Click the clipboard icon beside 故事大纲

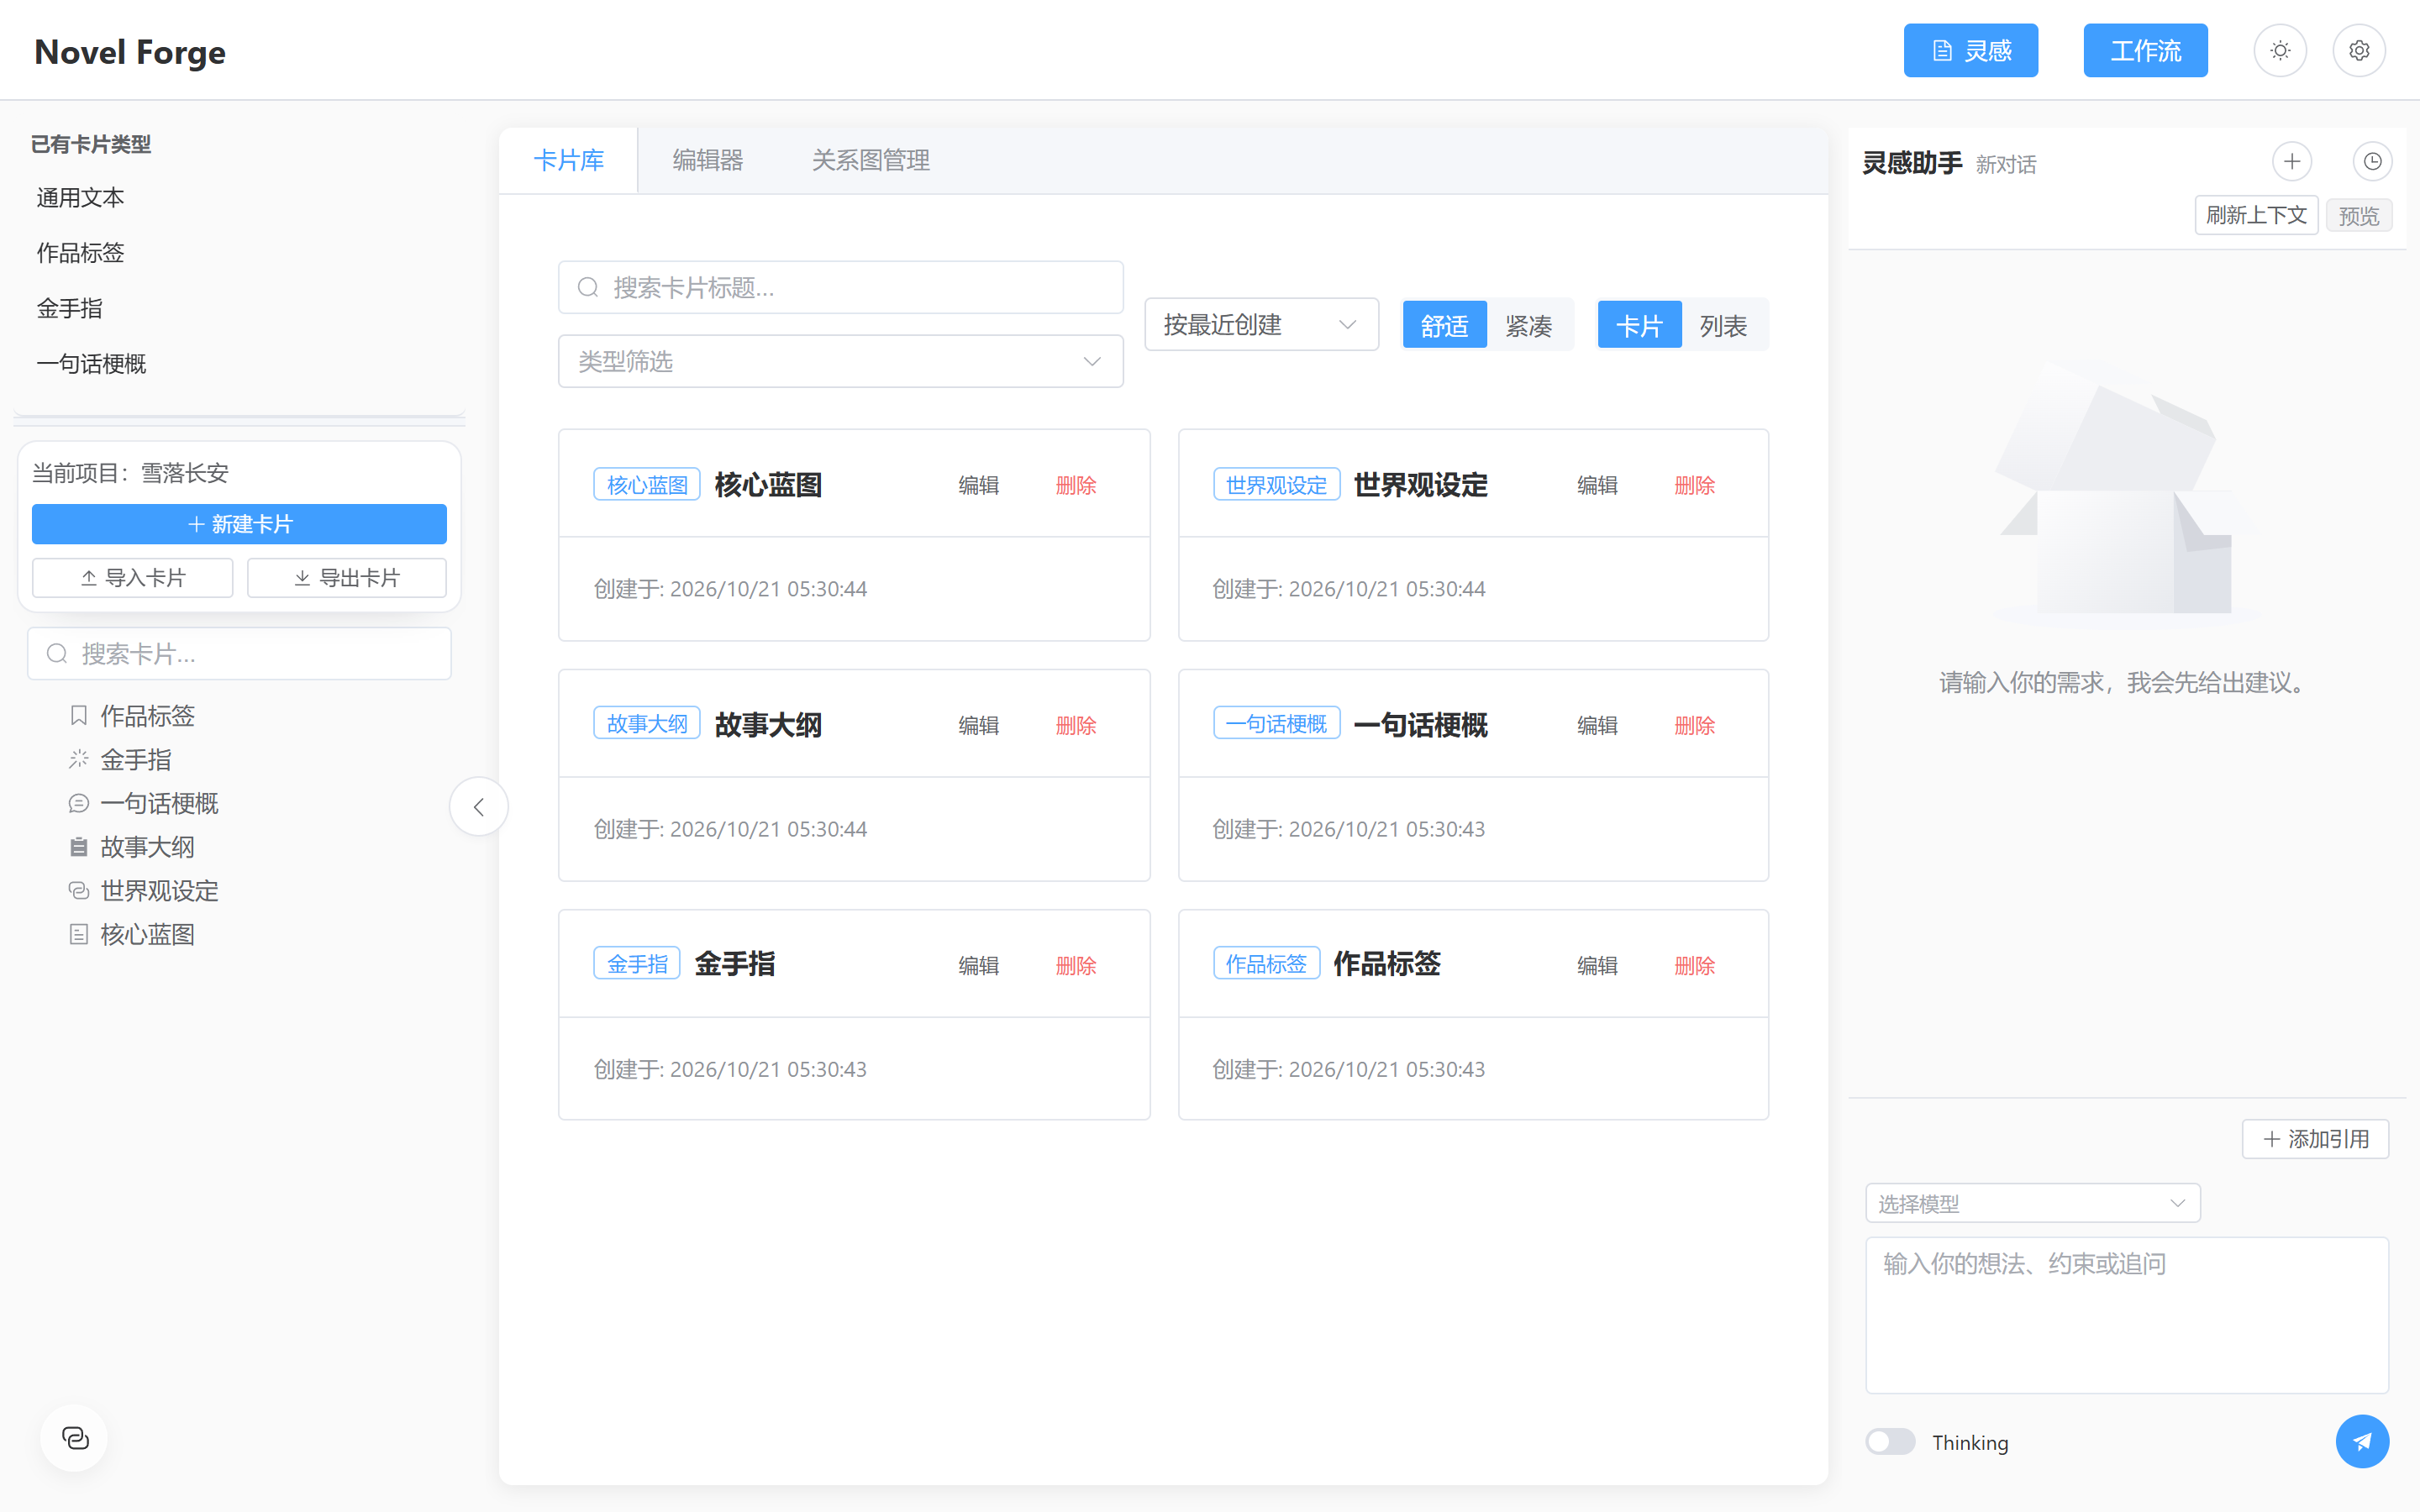(x=79, y=847)
